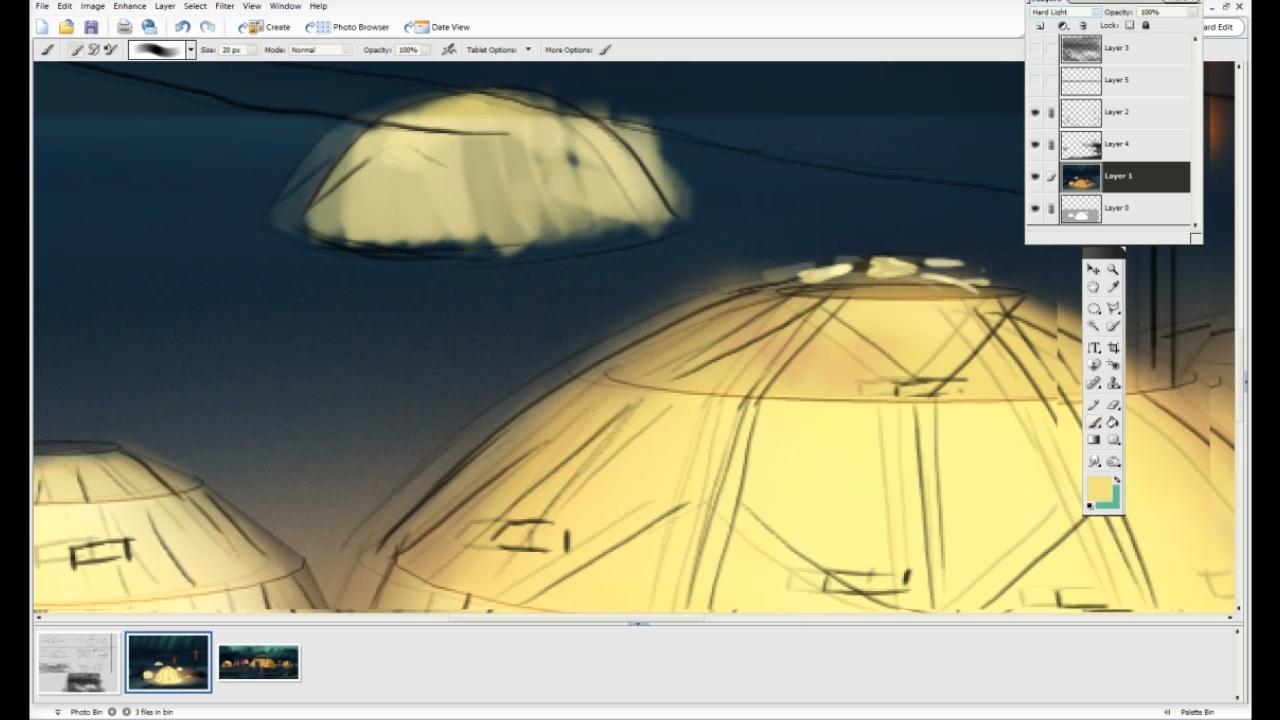Create a new layer icon
Screen dimensions: 1280x720
point(1040,26)
